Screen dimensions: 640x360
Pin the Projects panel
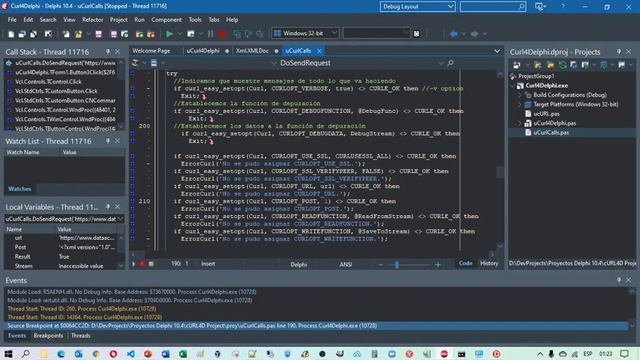(619, 52)
